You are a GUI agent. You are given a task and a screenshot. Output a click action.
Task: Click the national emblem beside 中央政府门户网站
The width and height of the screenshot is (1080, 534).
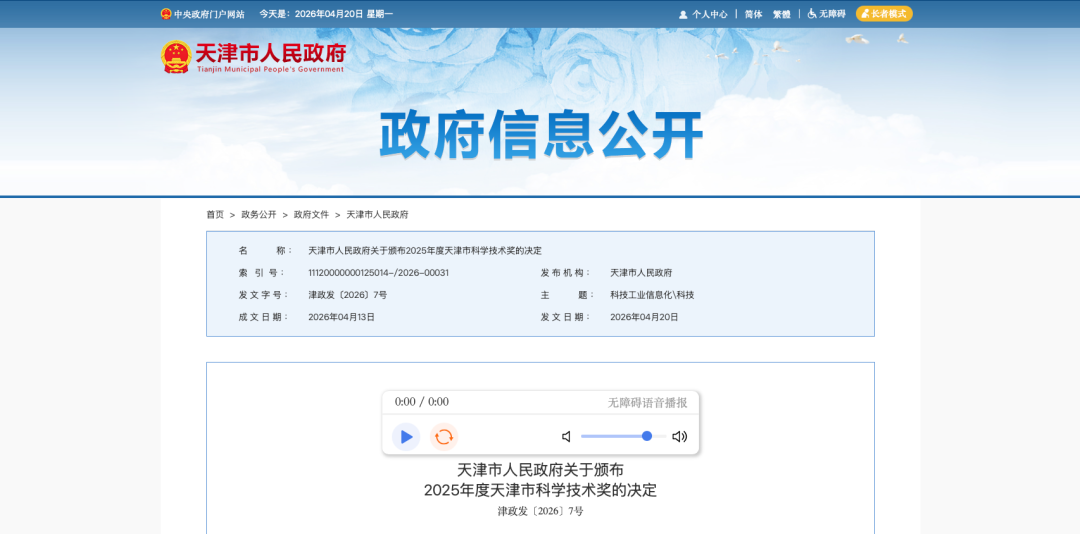coord(166,14)
